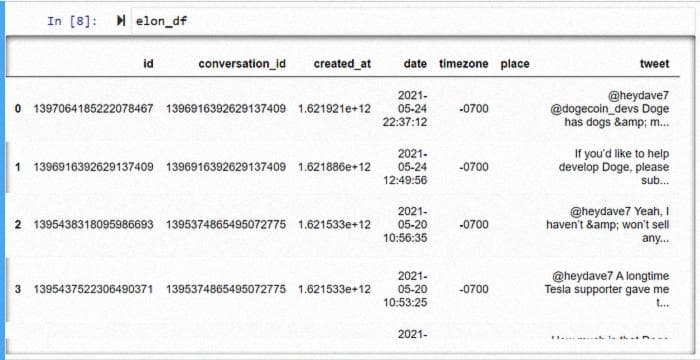
Task: Click row index 0 label
Action: (18, 109)
